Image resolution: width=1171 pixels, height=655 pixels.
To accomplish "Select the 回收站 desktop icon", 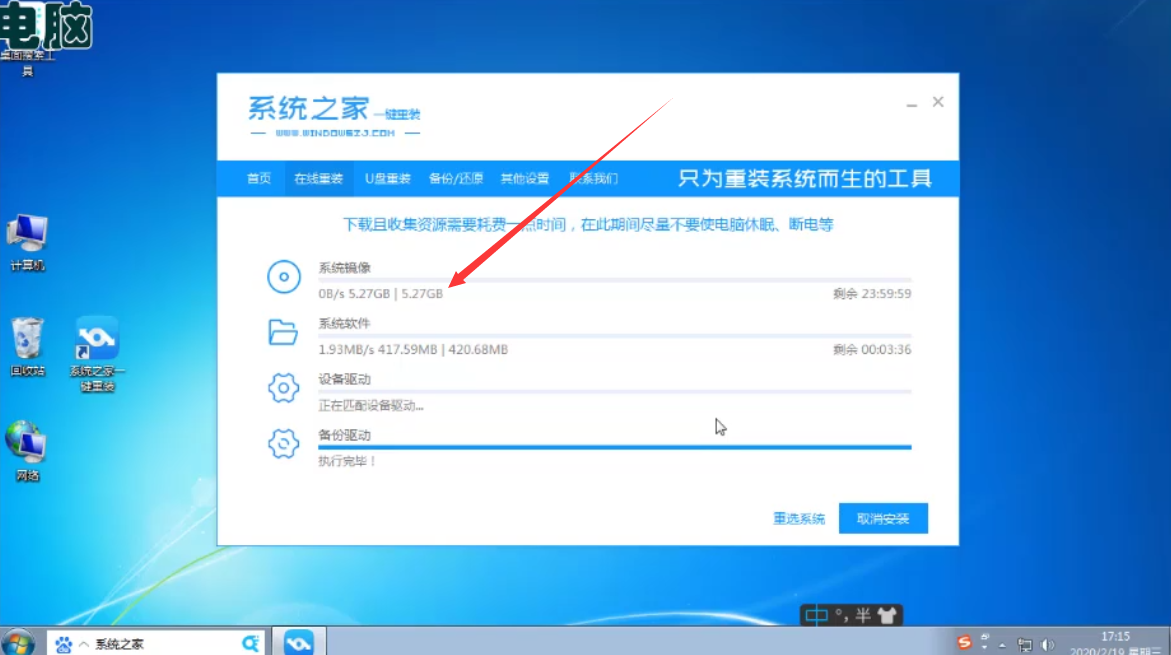I will 28,347.
